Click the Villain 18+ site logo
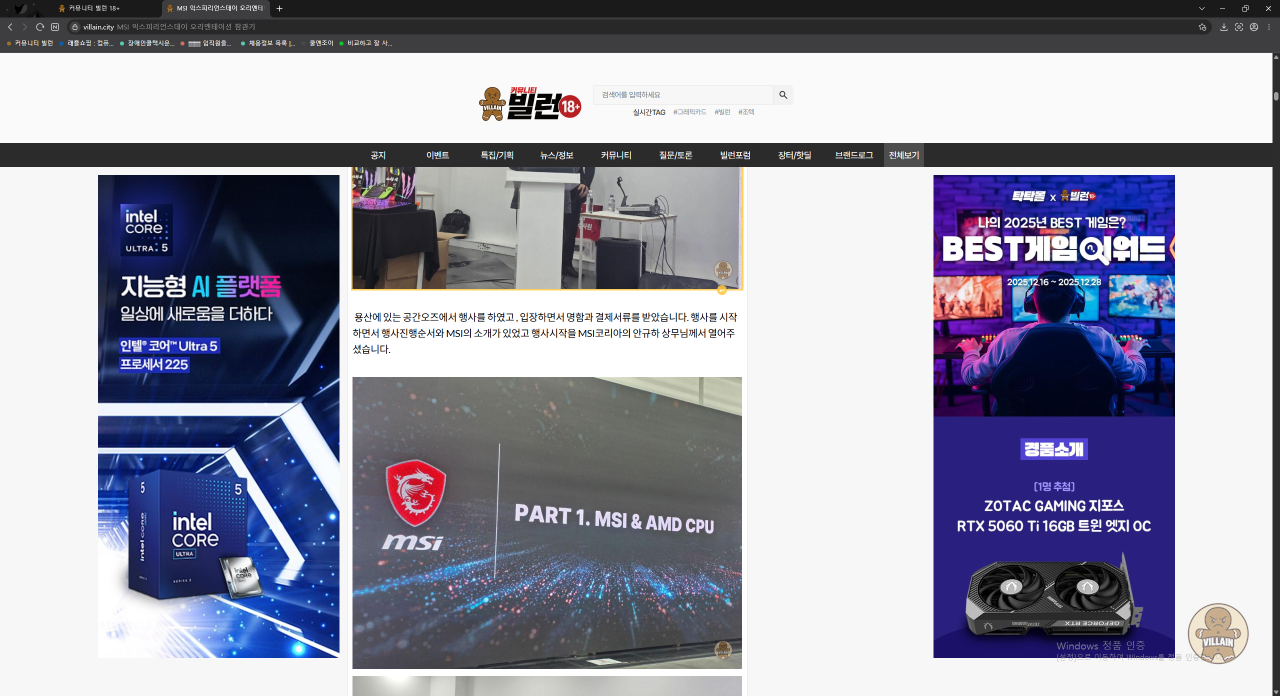Image resolution: width=1280 pixels, height=696 pixels. coord(530,103)
